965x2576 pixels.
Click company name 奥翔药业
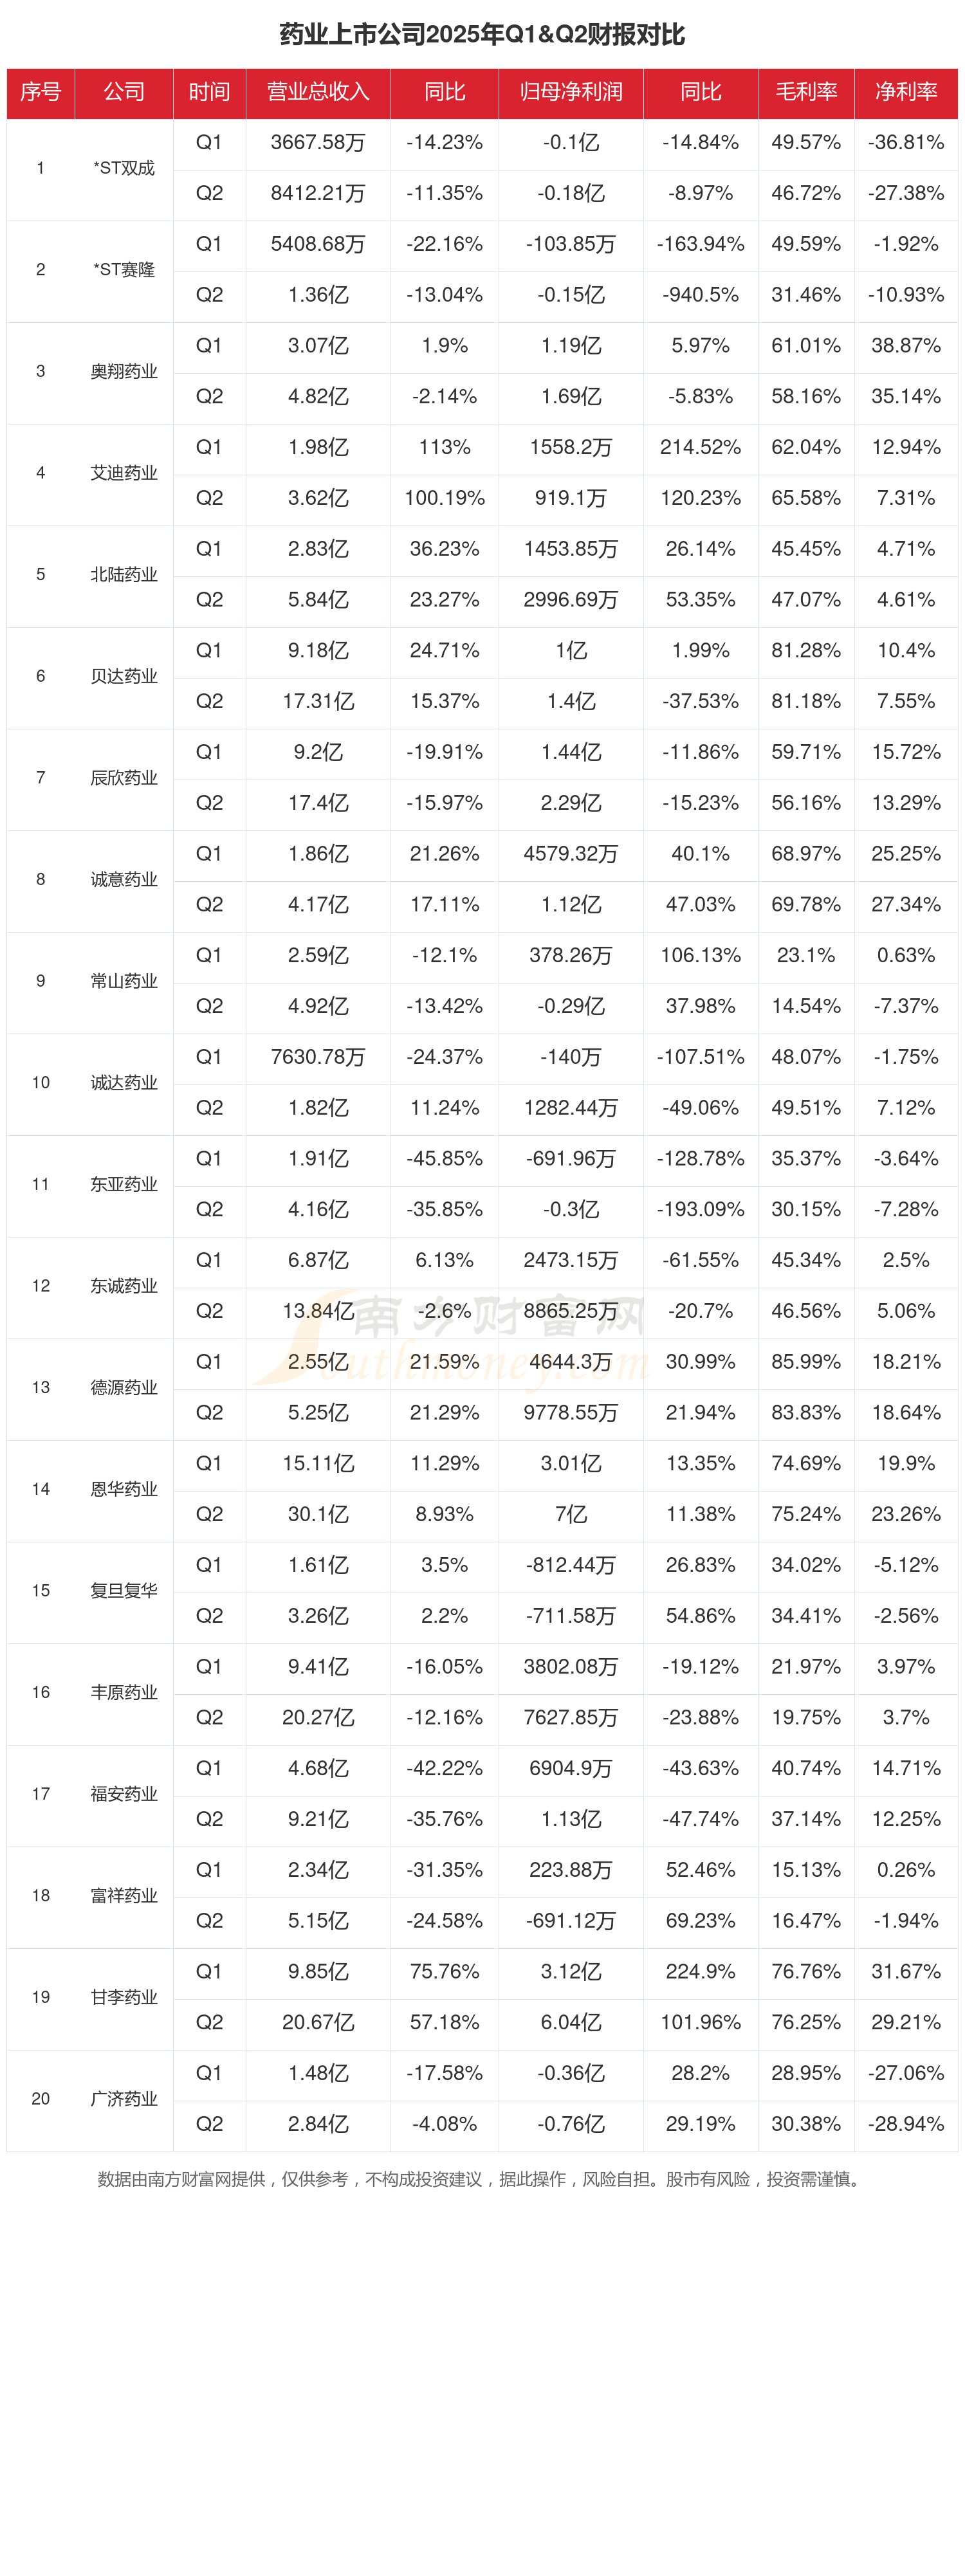[124, 372]
